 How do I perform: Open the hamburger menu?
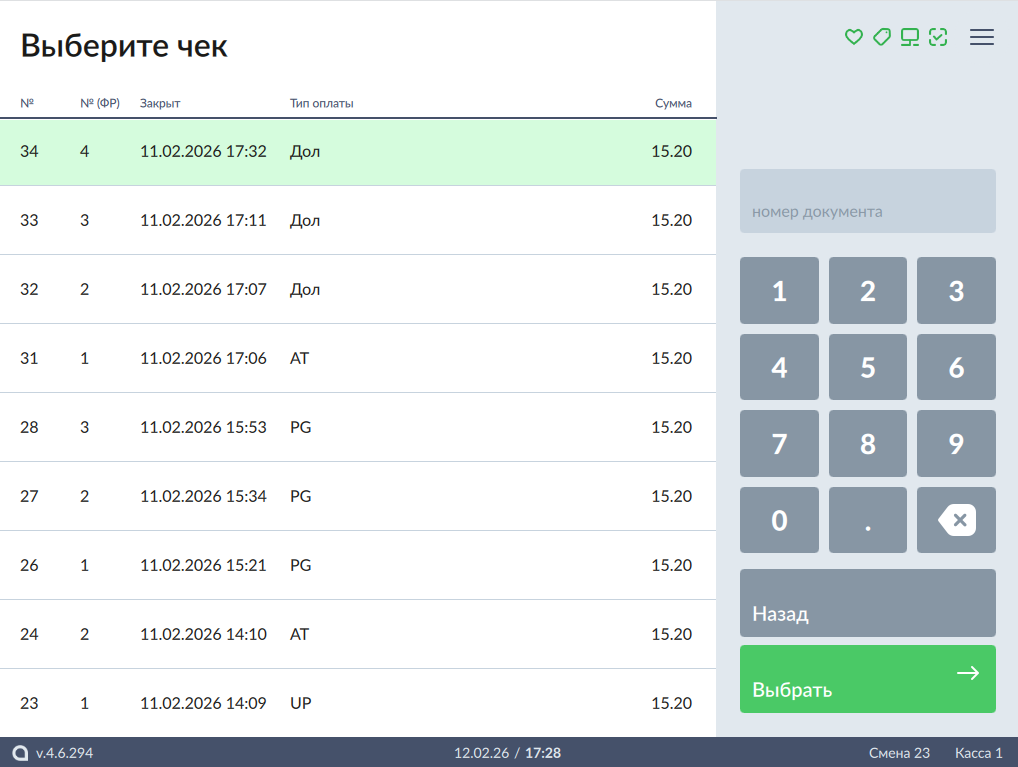982,37
